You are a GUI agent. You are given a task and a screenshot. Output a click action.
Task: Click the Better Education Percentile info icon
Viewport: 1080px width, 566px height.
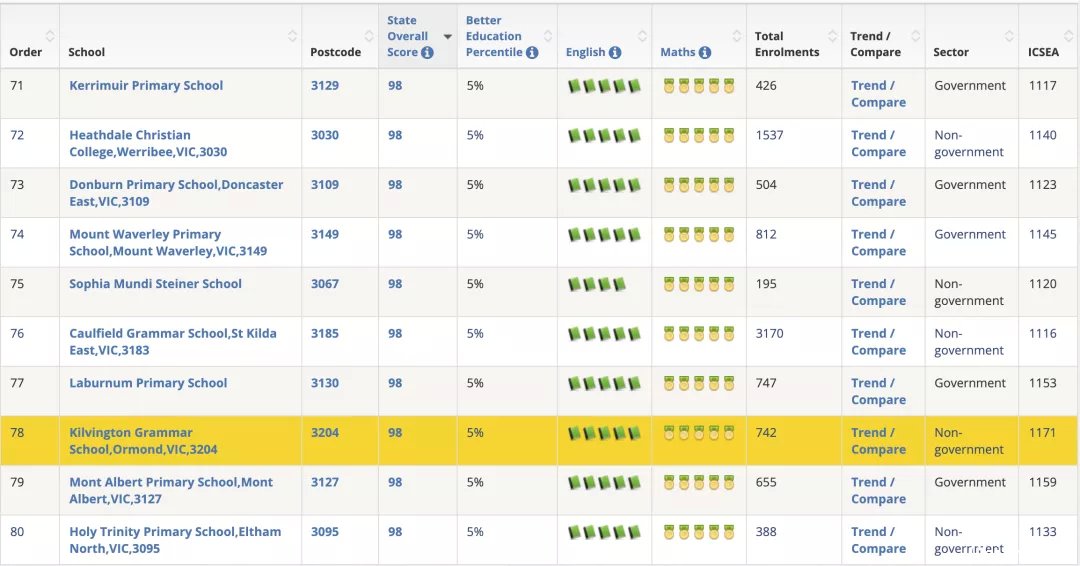click(532, 52)
